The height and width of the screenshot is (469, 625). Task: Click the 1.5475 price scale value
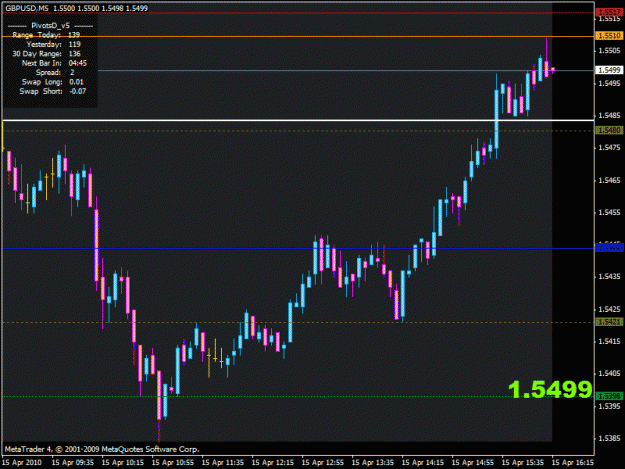[x=610, y=147]
